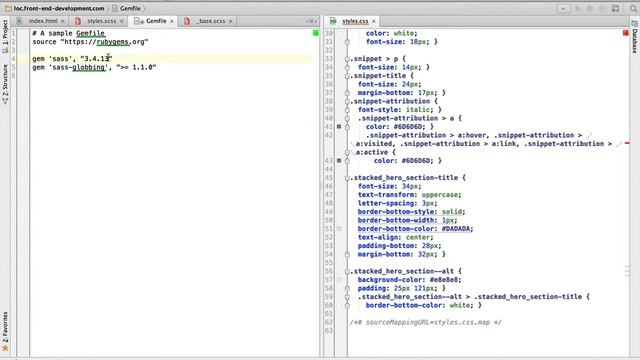Viewport: 640px width, 360px height.
Task: Click line number 45 in the styles.css gutter
Action: (x=329, y=178)
